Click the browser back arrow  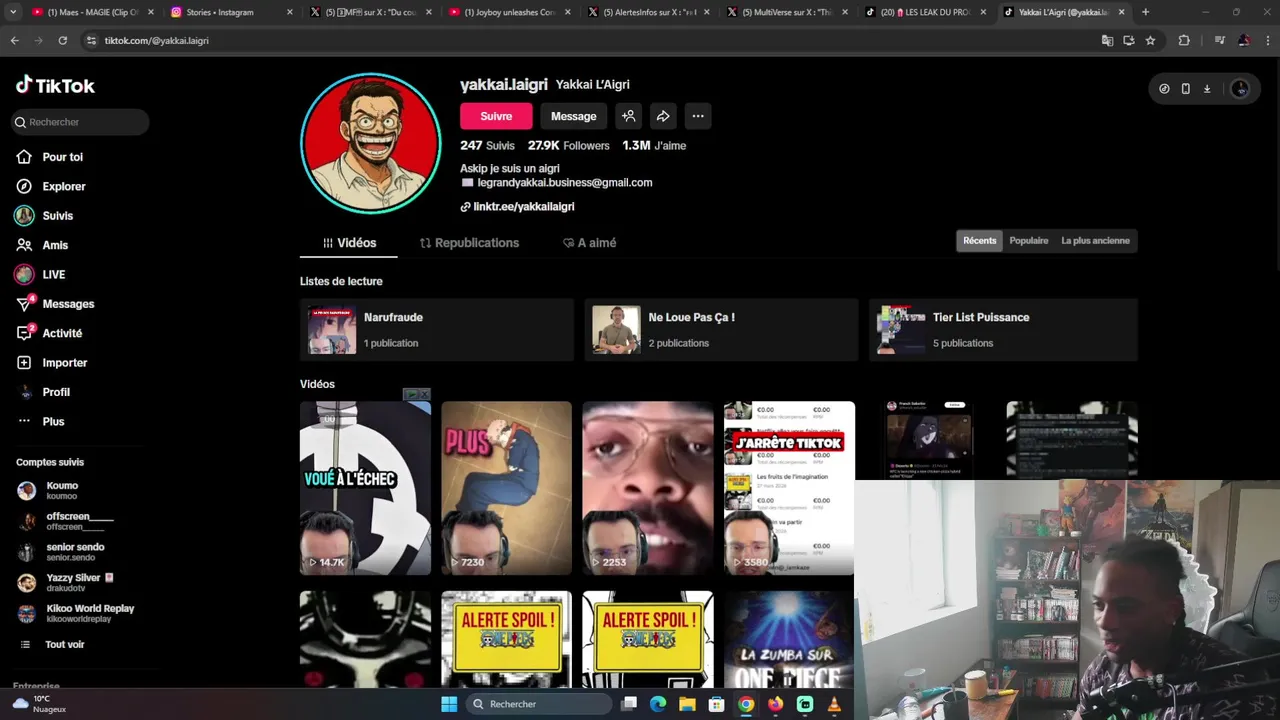[14, 41]
